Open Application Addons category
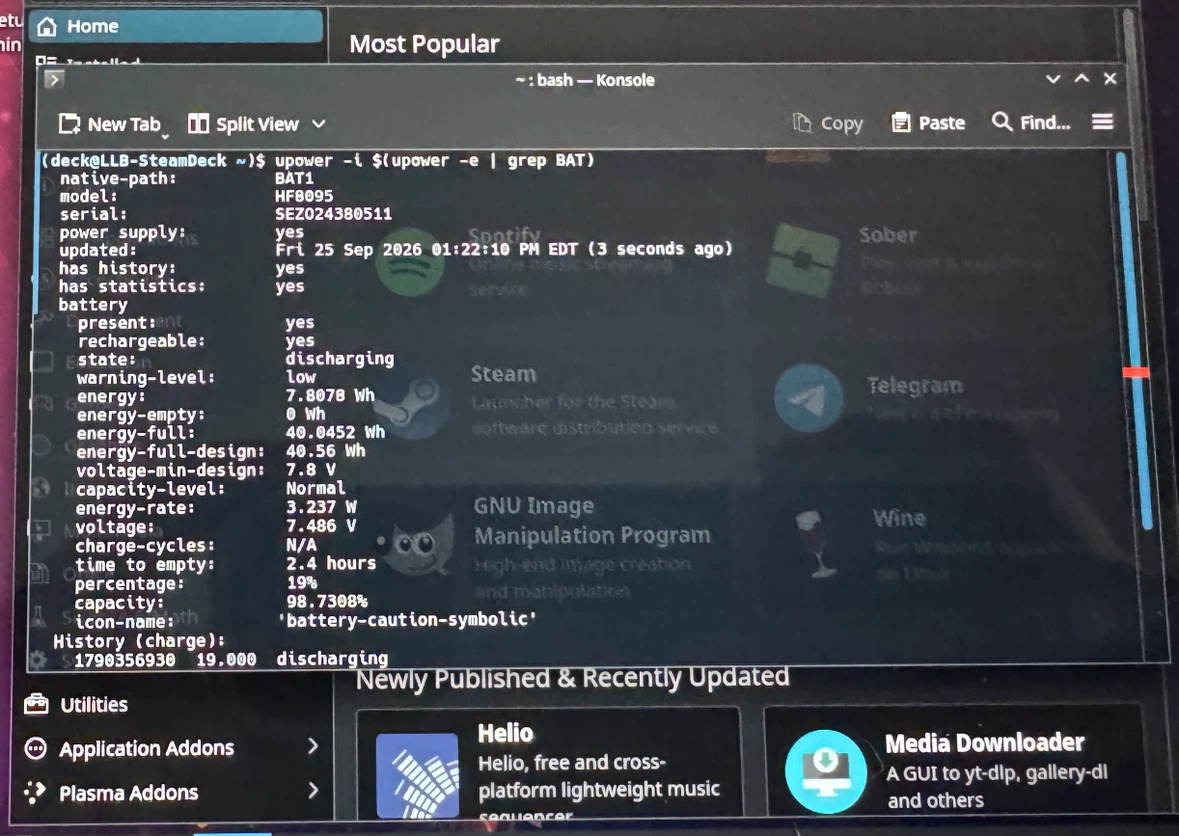Image resolution: width=1179 pixels, height=836 pixels. (x=173, y=748)
